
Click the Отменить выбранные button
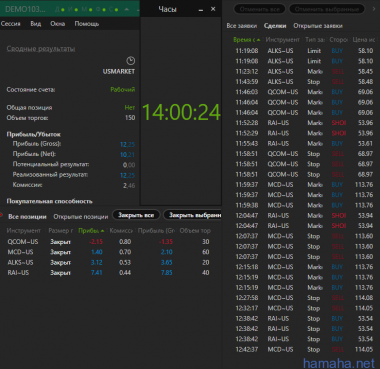tap(327, 9)
